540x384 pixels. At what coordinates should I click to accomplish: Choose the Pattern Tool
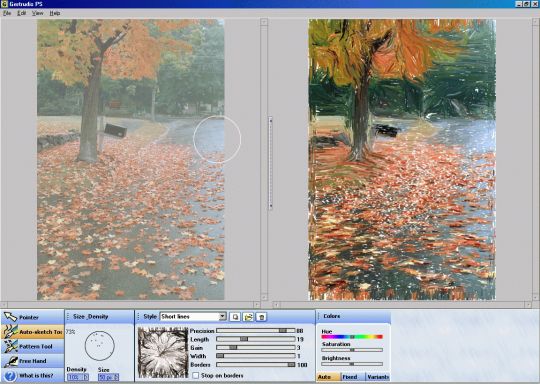click(x=32, y=346)
